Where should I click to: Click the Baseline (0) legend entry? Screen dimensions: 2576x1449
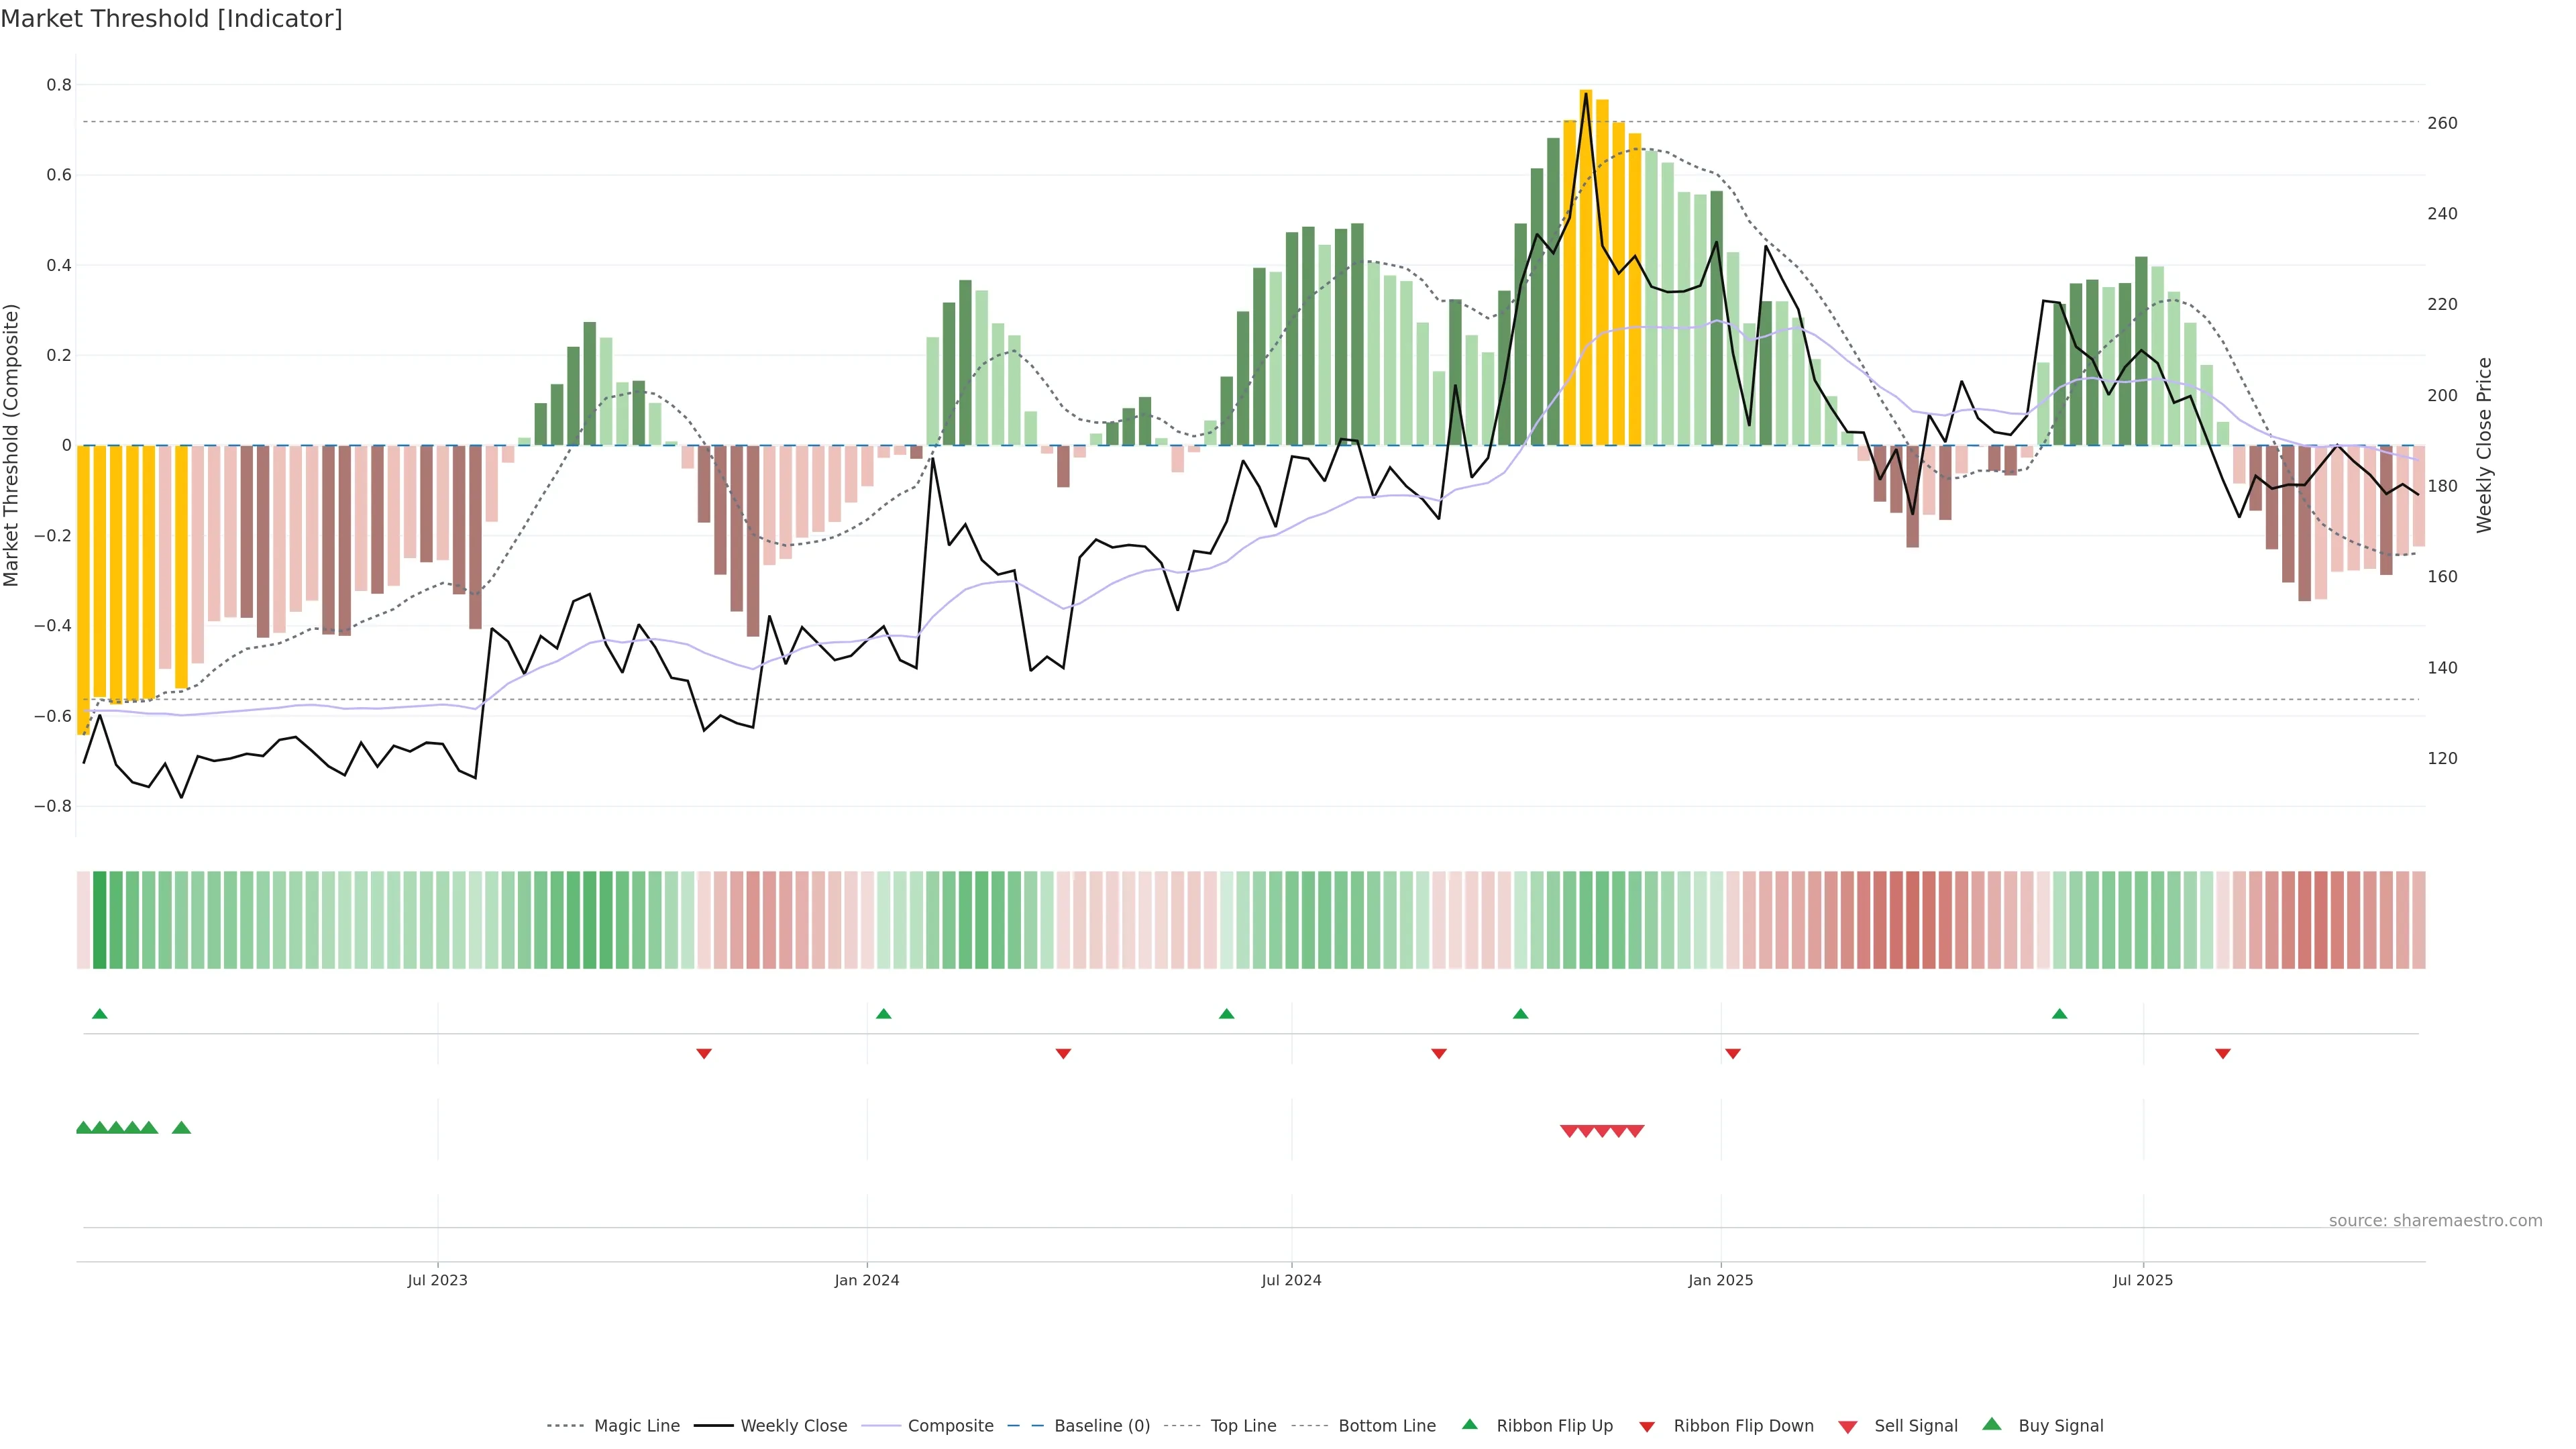click(x=1101, y=1425)
